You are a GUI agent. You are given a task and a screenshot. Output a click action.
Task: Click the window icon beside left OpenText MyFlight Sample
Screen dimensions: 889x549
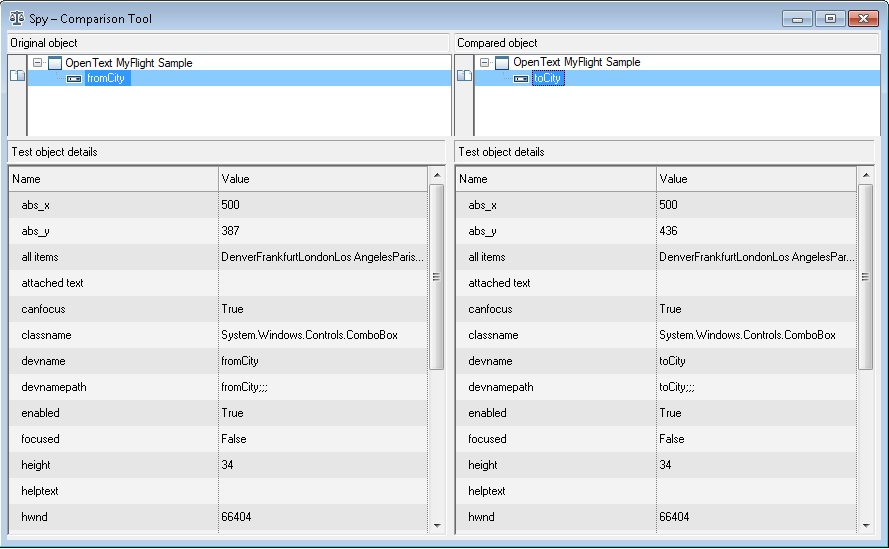55,63
